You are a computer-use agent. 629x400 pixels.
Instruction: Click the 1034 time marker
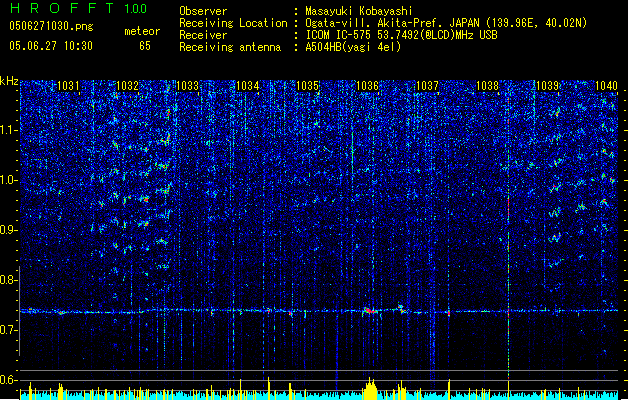(248, 85)
